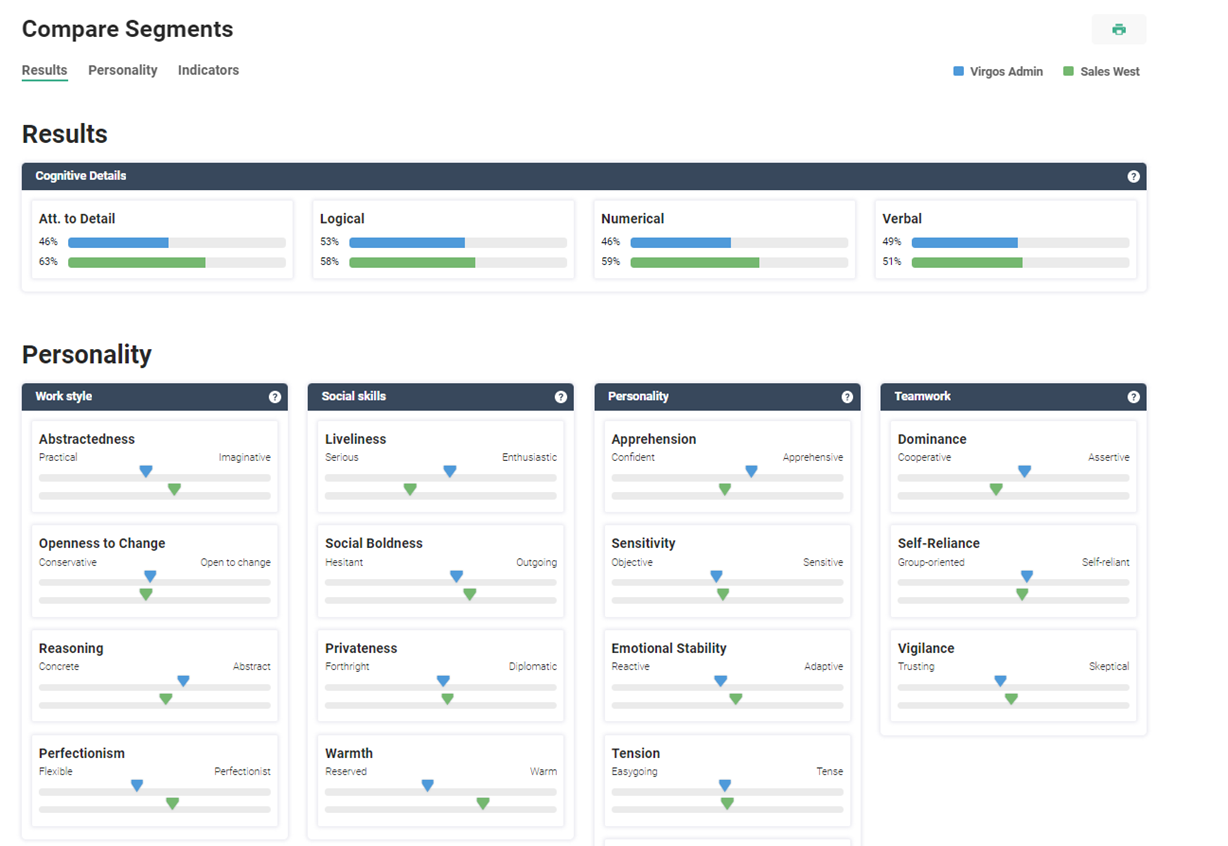Click the Sales West legend label
This screenshot has height=846, width=1228.
coord(1109,72)
